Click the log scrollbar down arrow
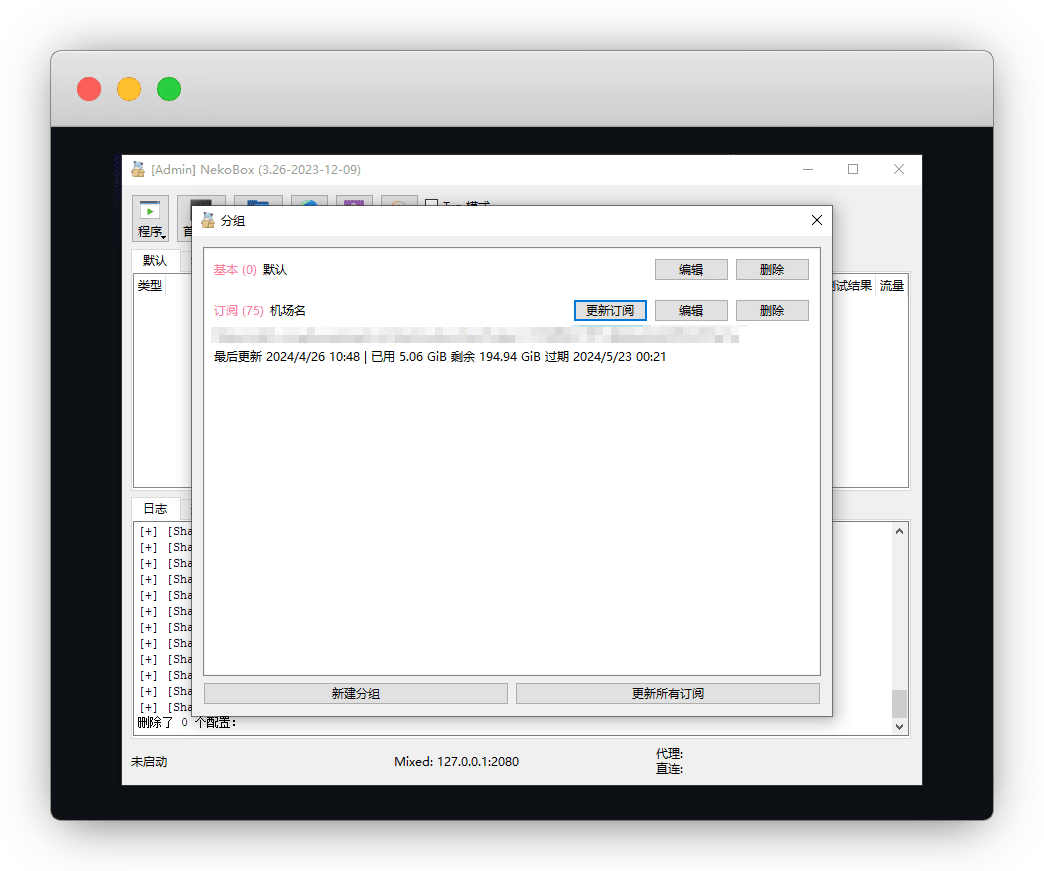The image size is (1044, 871). tap(900, 727)
